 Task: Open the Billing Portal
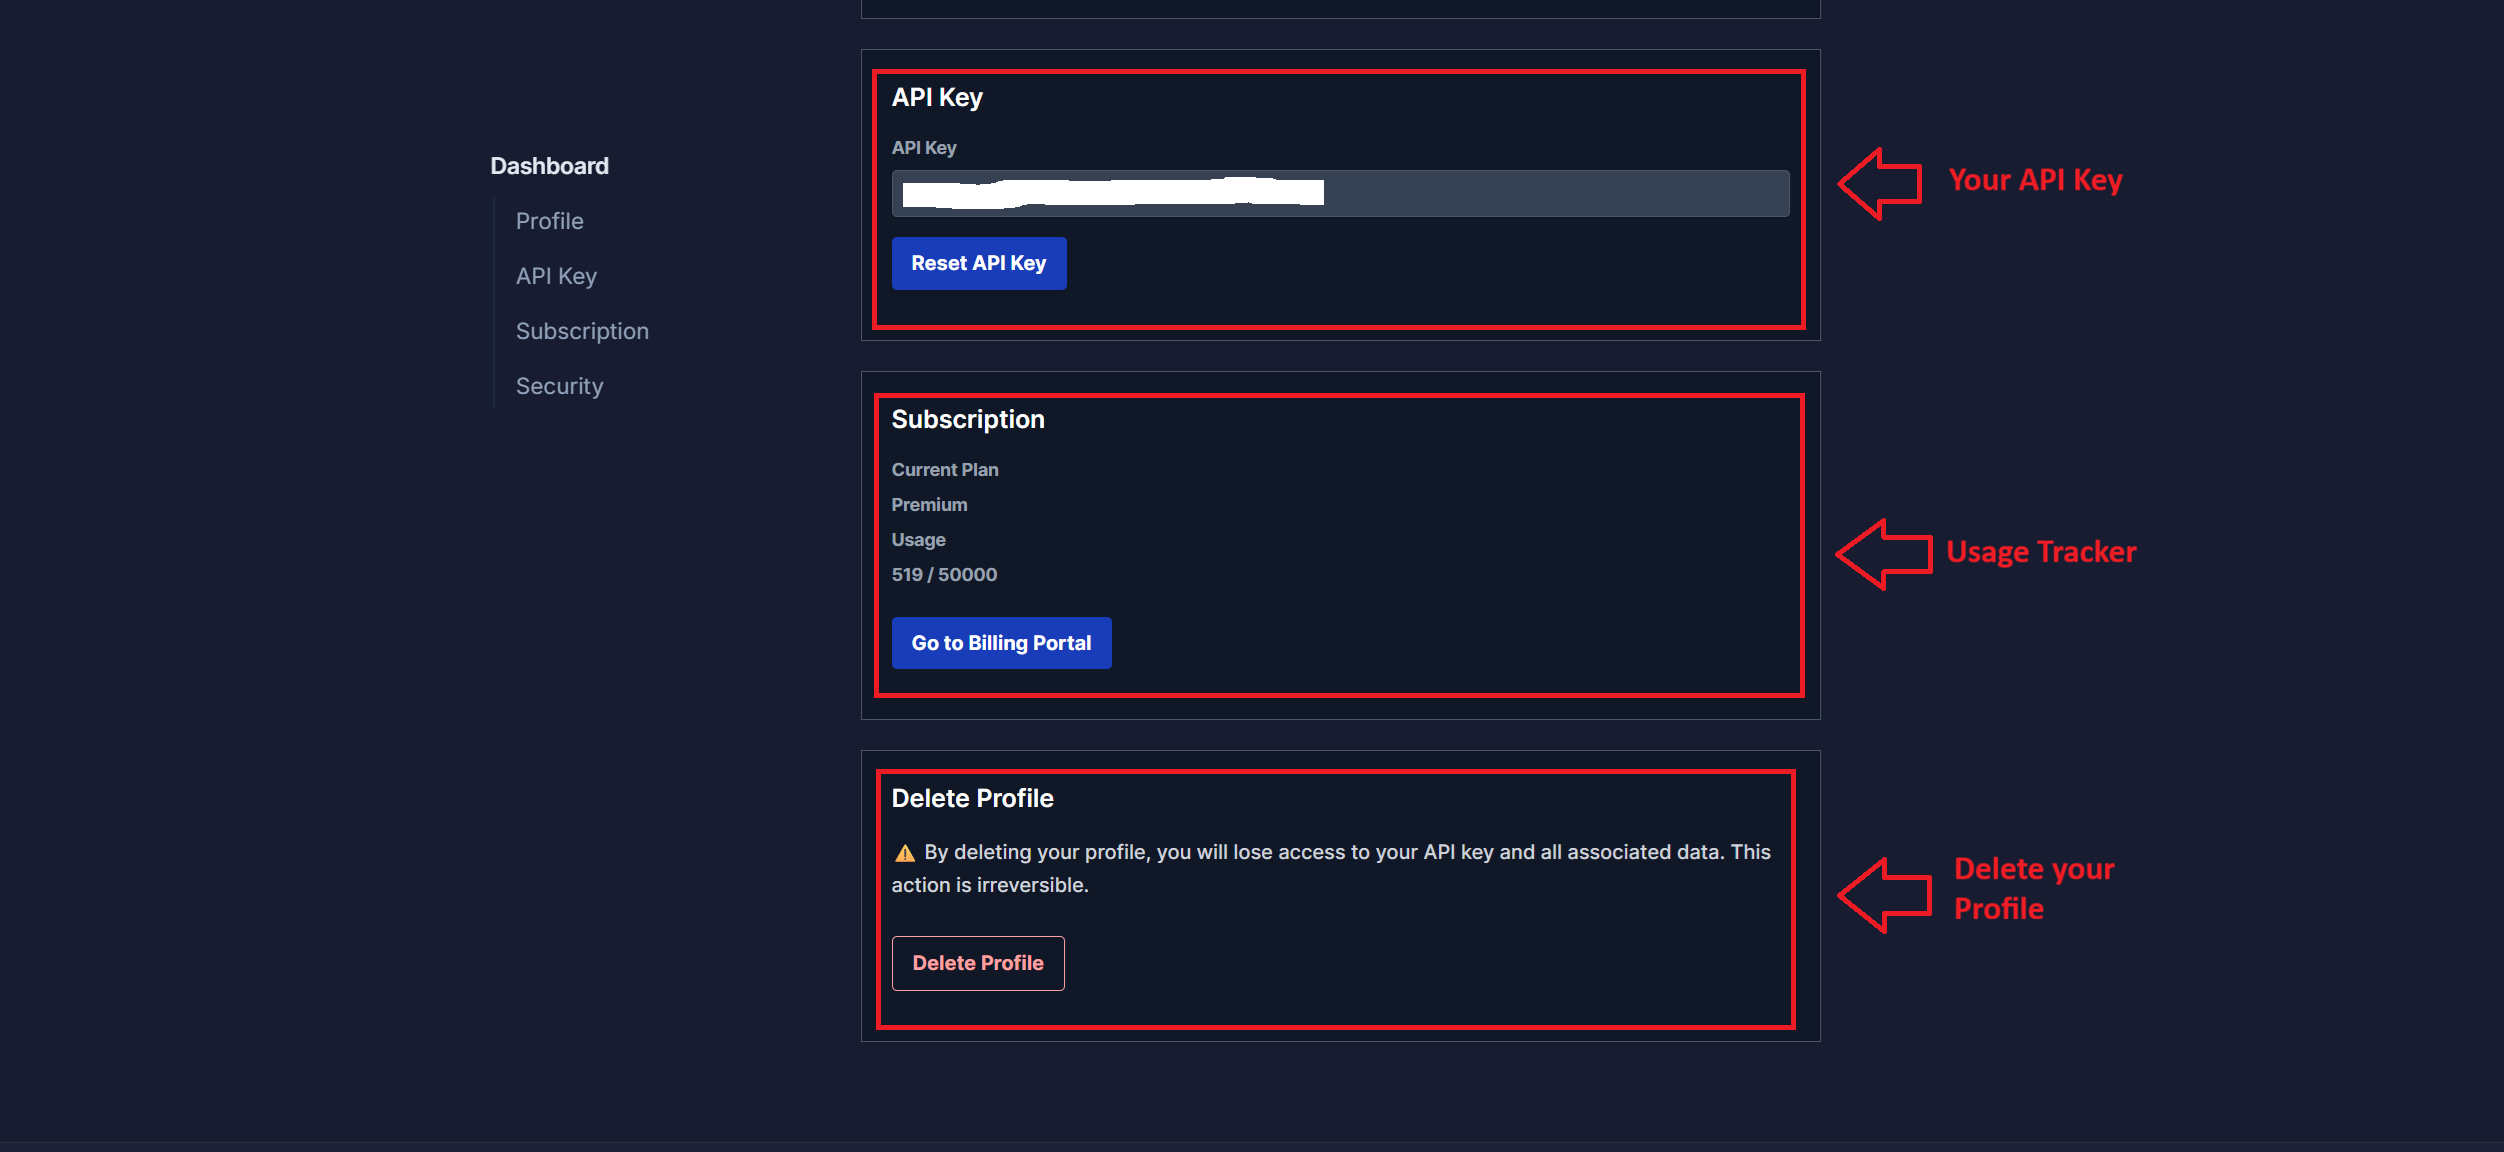point(1001,643)
